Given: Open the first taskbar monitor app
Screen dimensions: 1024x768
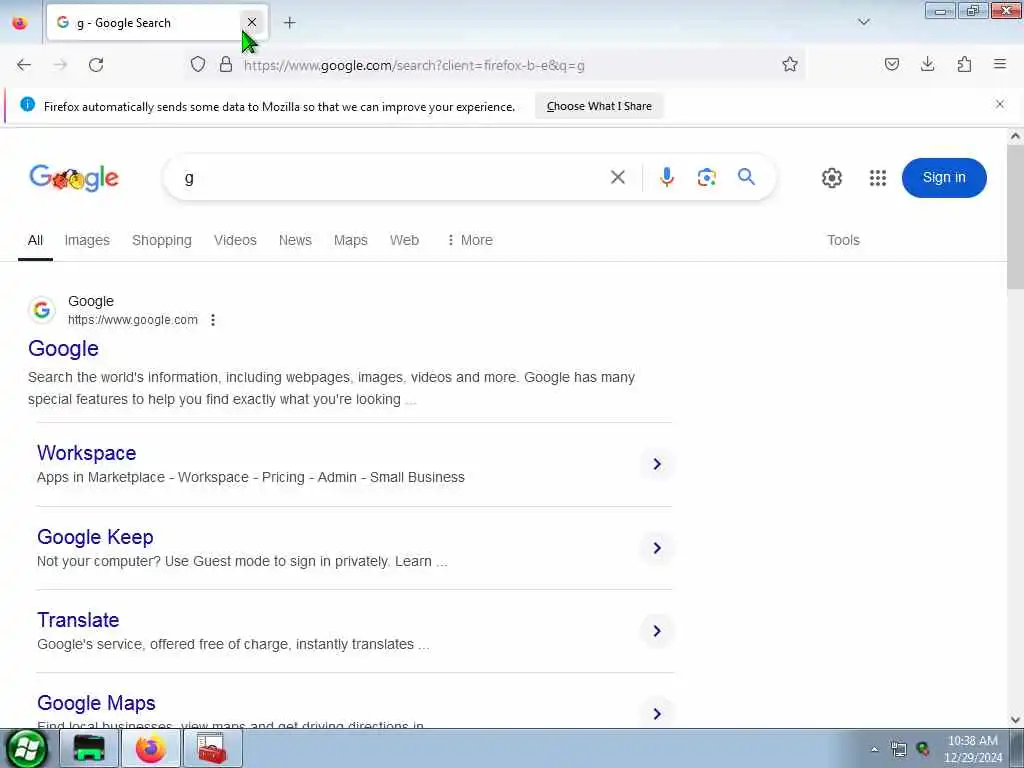Looking at the screenshot, I should point(89,748).
